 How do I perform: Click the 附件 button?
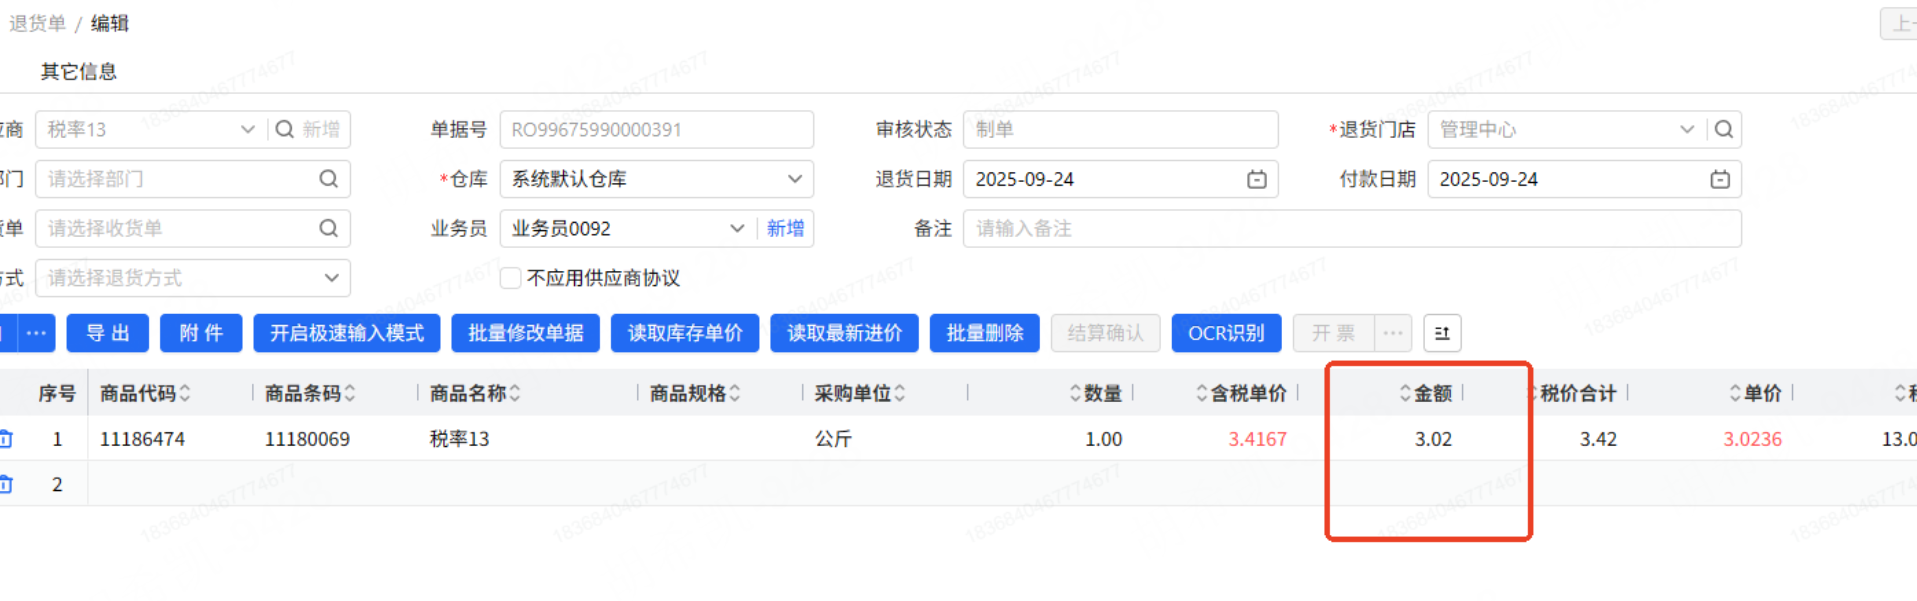tap(201, 333)
